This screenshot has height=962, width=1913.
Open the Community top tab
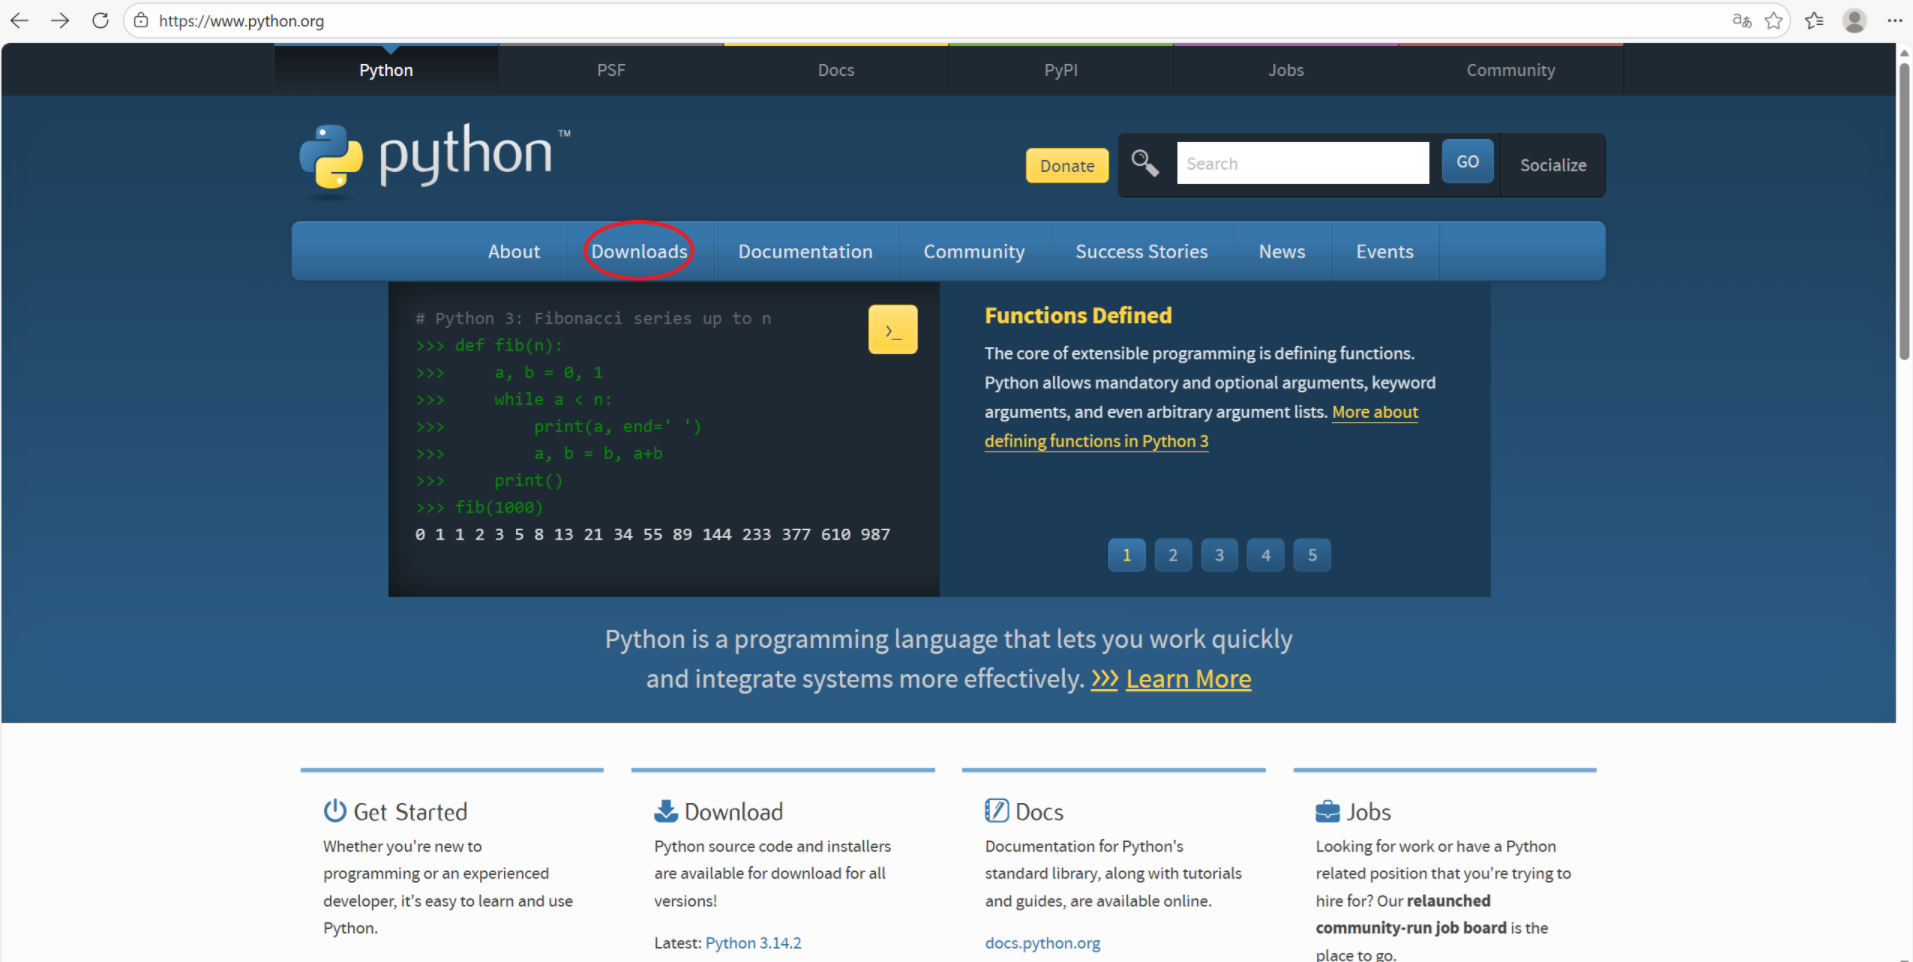pos(1511,70)
